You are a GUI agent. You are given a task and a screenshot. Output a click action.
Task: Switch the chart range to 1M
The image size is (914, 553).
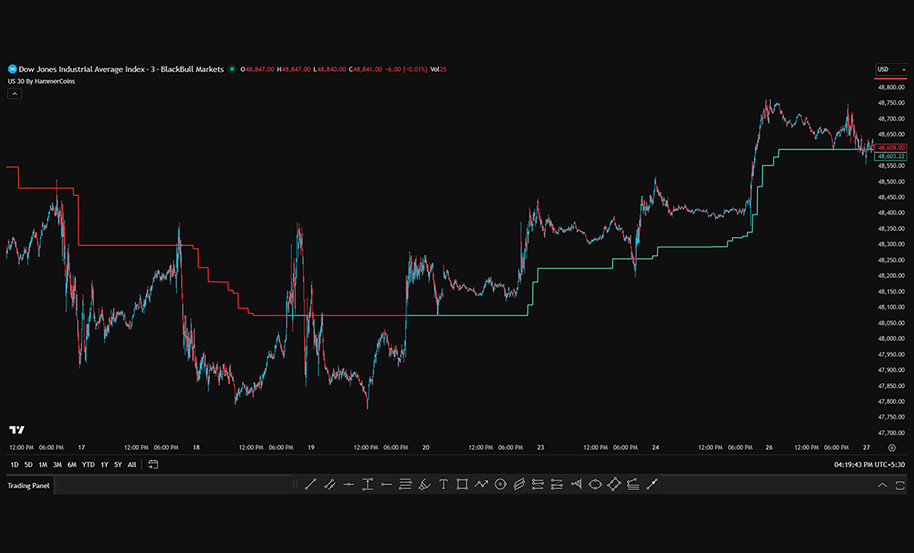pos(43,465)
